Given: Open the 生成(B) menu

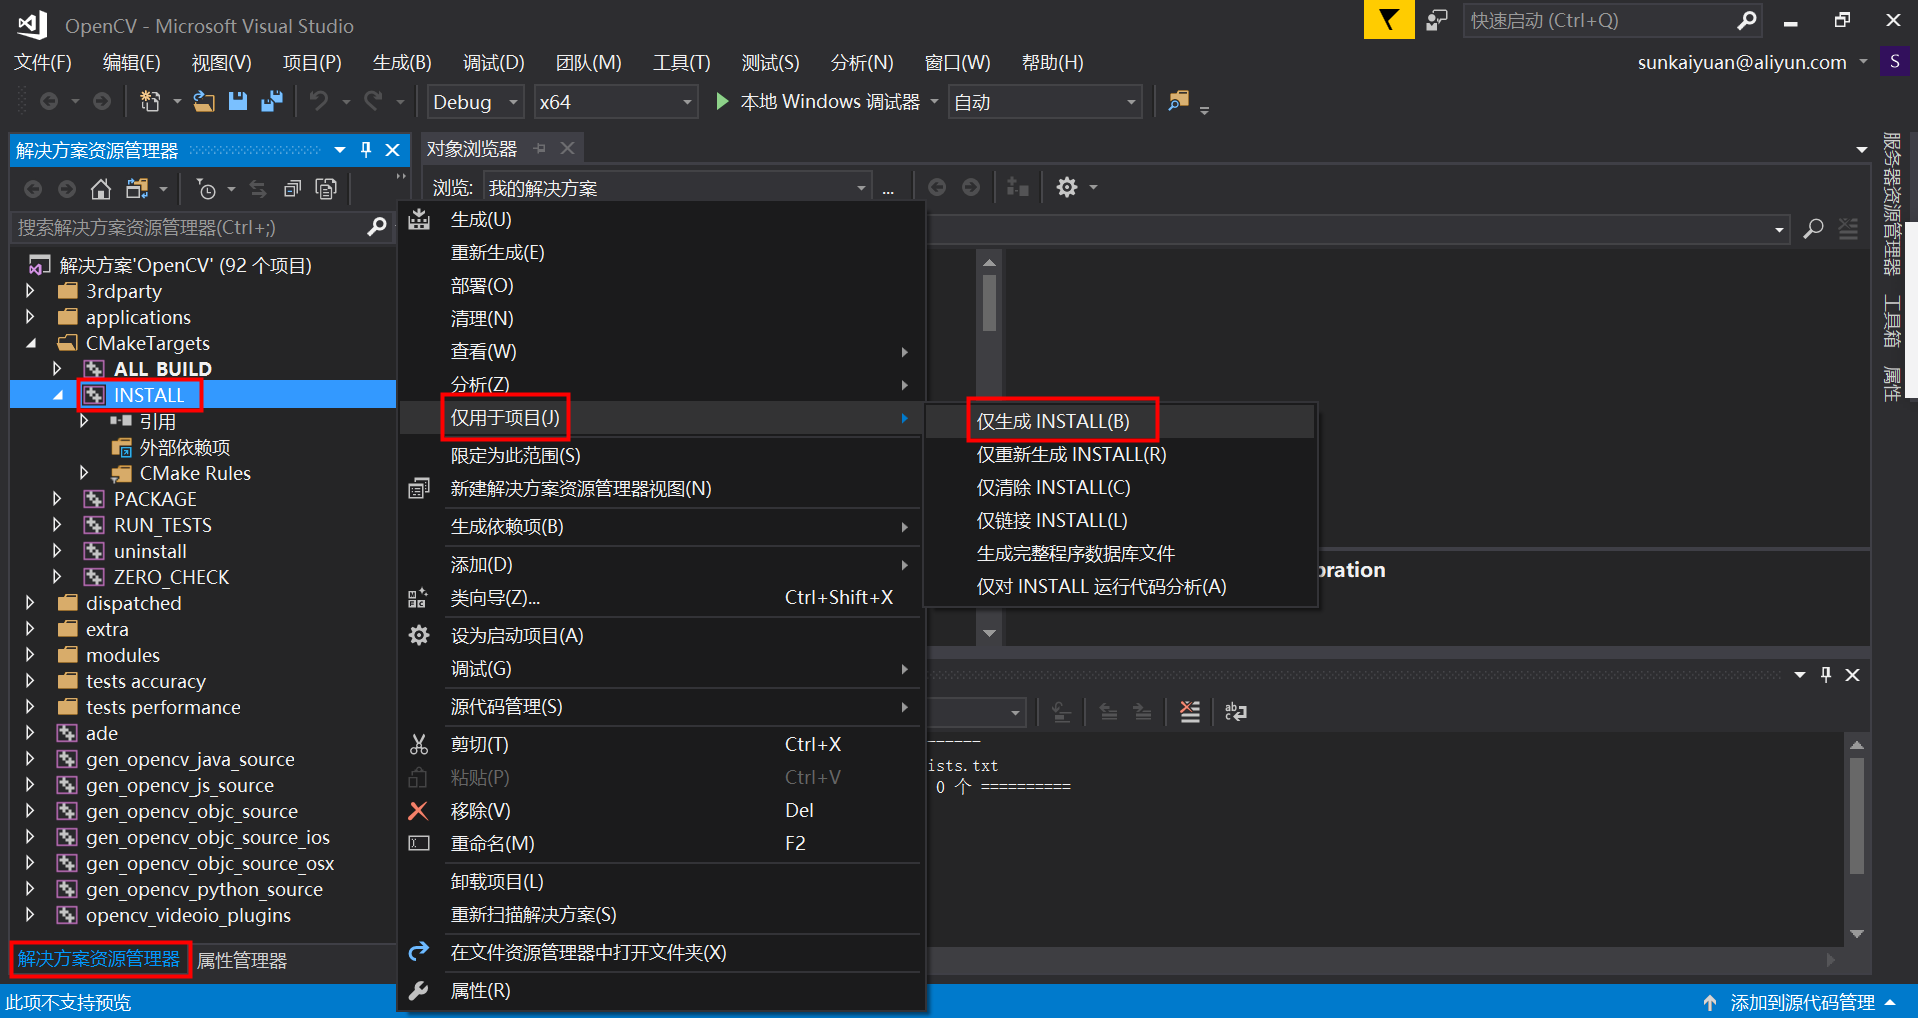Looking at the screenshot, I should coord(402,62).
